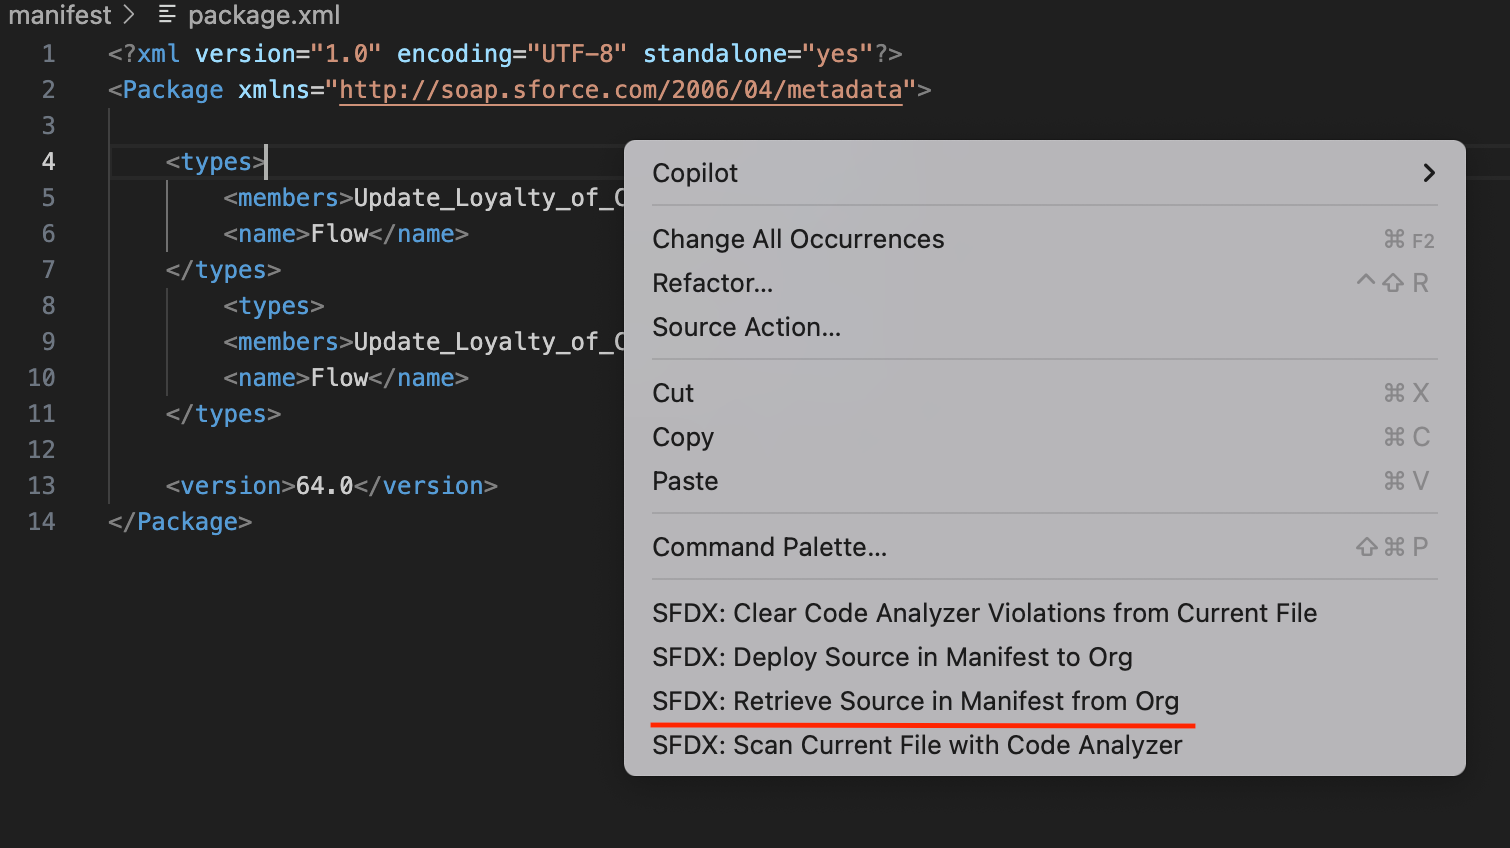Select Change All Occurrences menu entry
1510x848 pixels.
pyautogui.click(x=797, y=239)
